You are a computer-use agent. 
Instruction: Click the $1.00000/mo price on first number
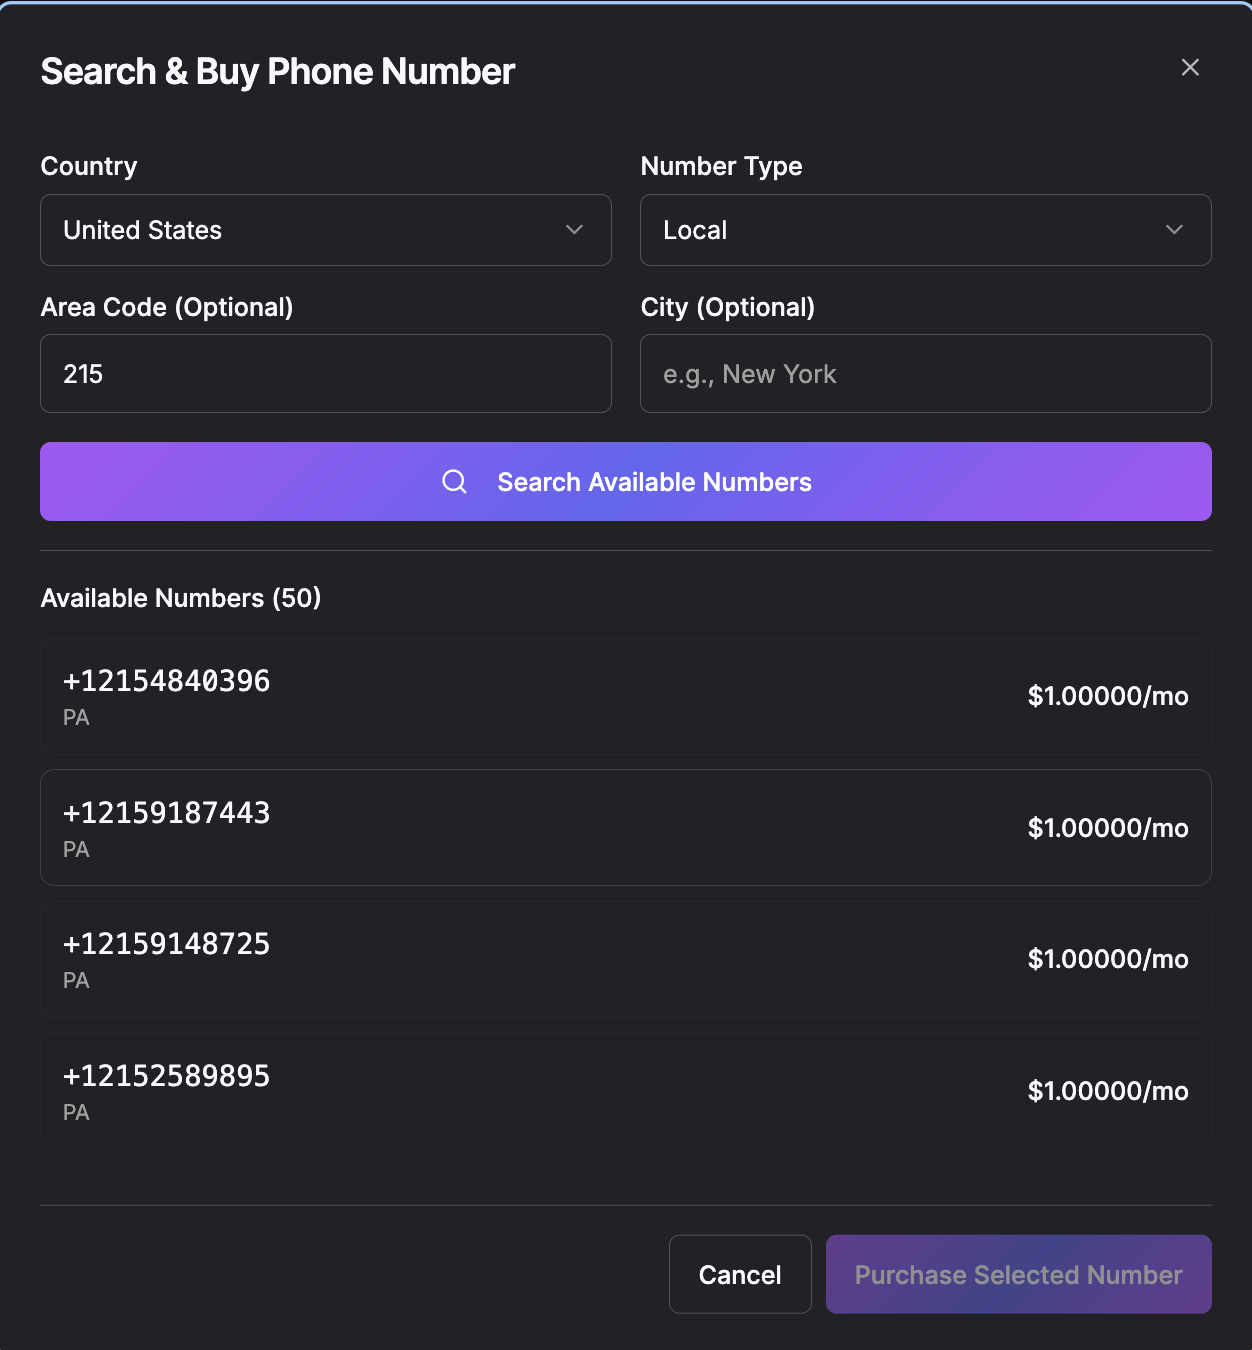point(1107,696)
